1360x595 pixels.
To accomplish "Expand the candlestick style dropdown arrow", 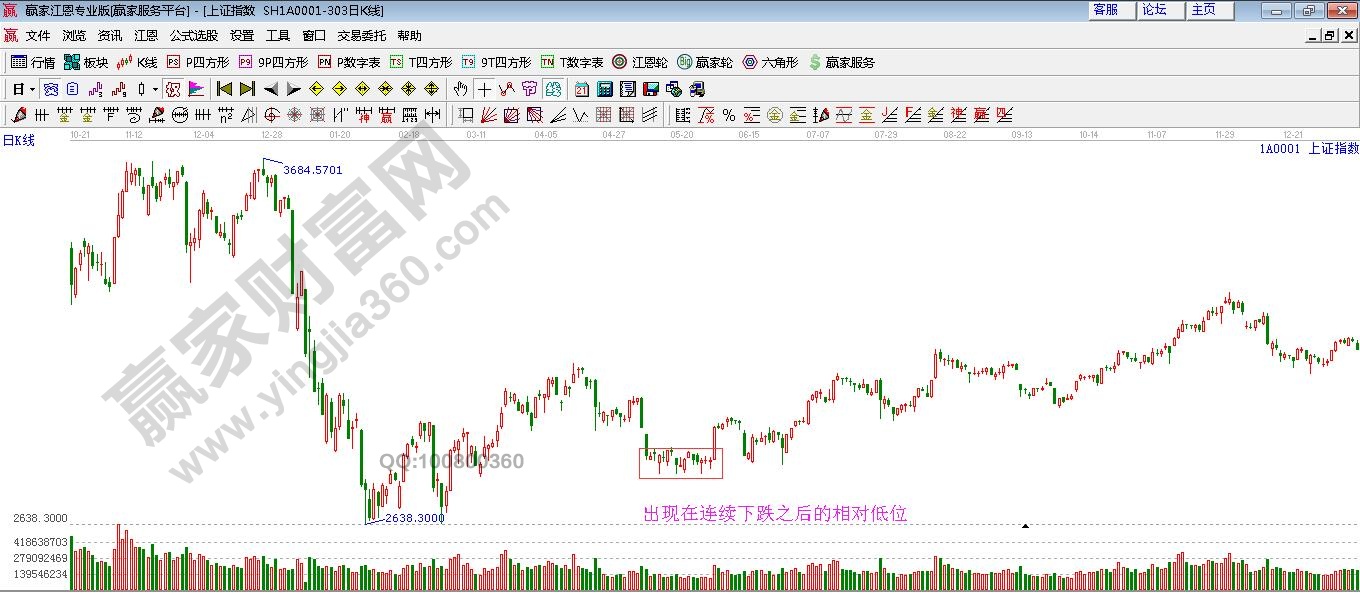I will 154,89.
